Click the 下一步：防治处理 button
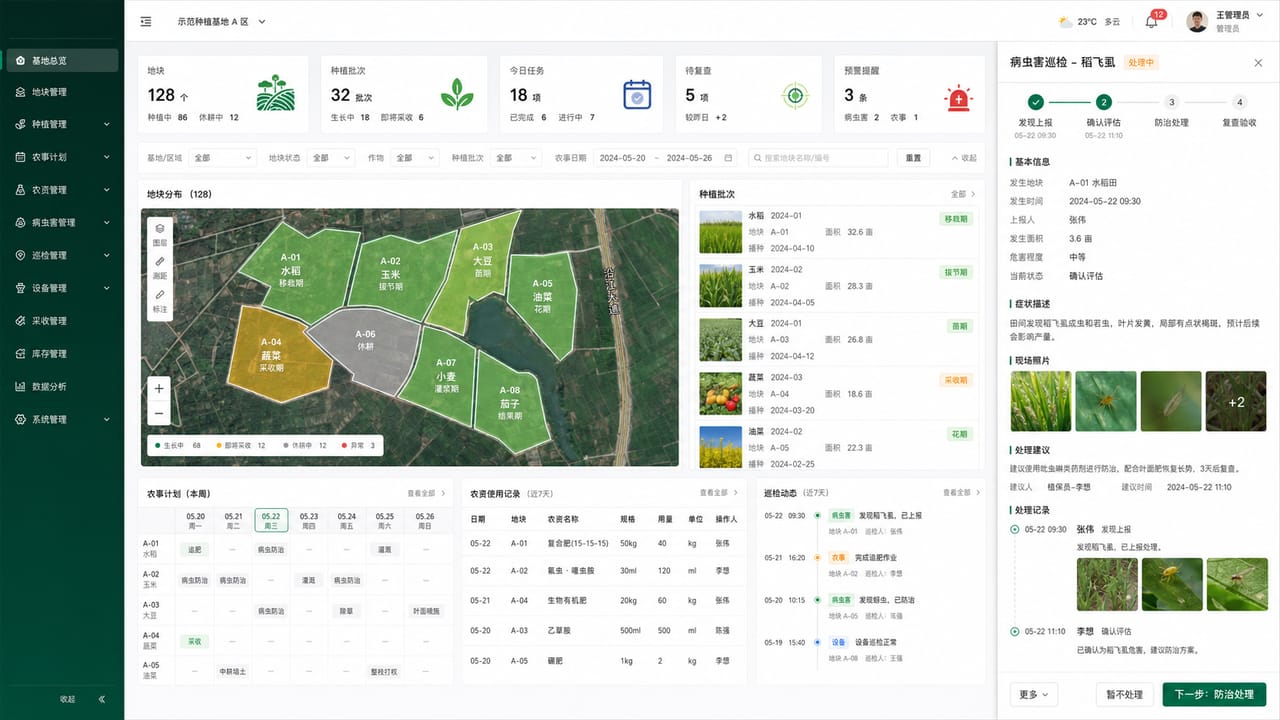Screen dimensions: 1280x720 coord(1214,694)
